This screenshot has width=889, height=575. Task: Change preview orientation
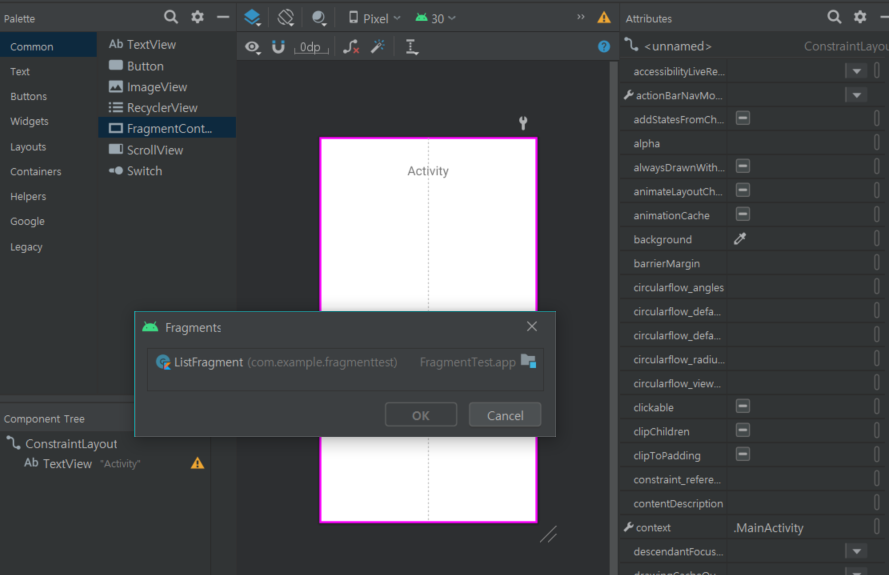[x=286, y=18]
